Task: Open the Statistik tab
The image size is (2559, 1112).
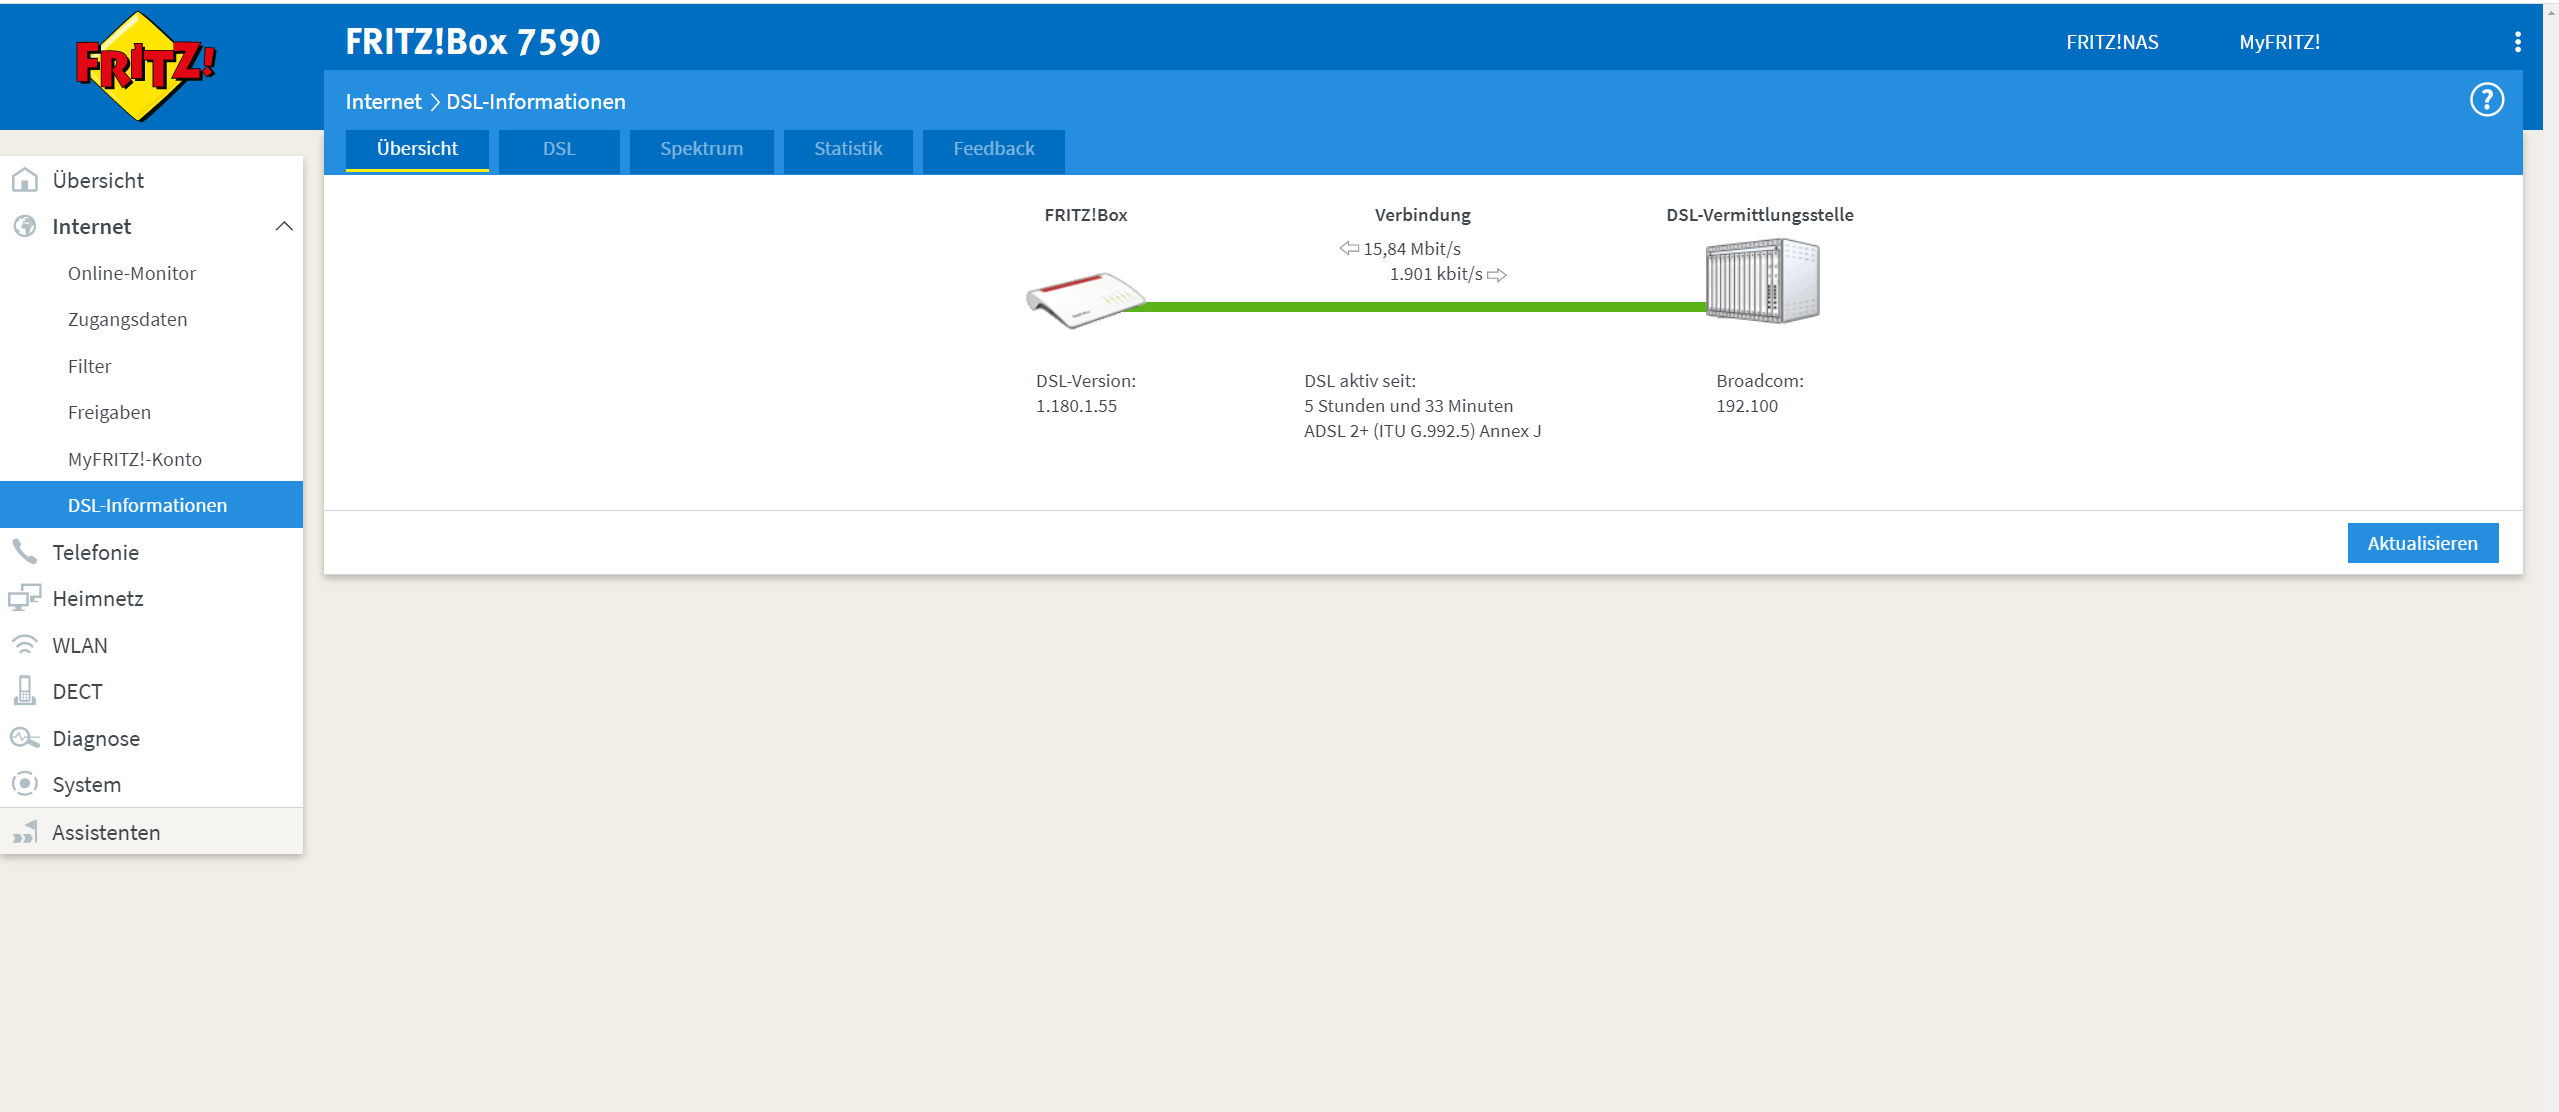Action: 848,151
